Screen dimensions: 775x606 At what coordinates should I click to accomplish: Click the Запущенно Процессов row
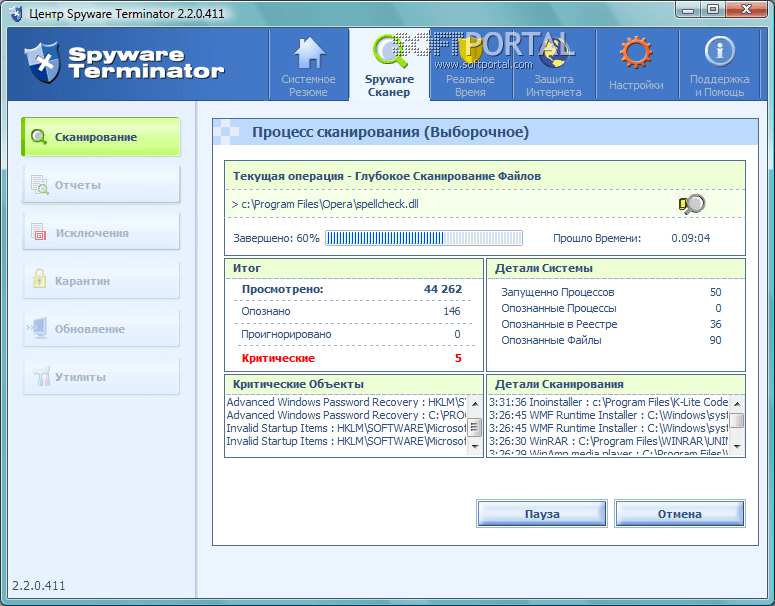tap(611, 292)
